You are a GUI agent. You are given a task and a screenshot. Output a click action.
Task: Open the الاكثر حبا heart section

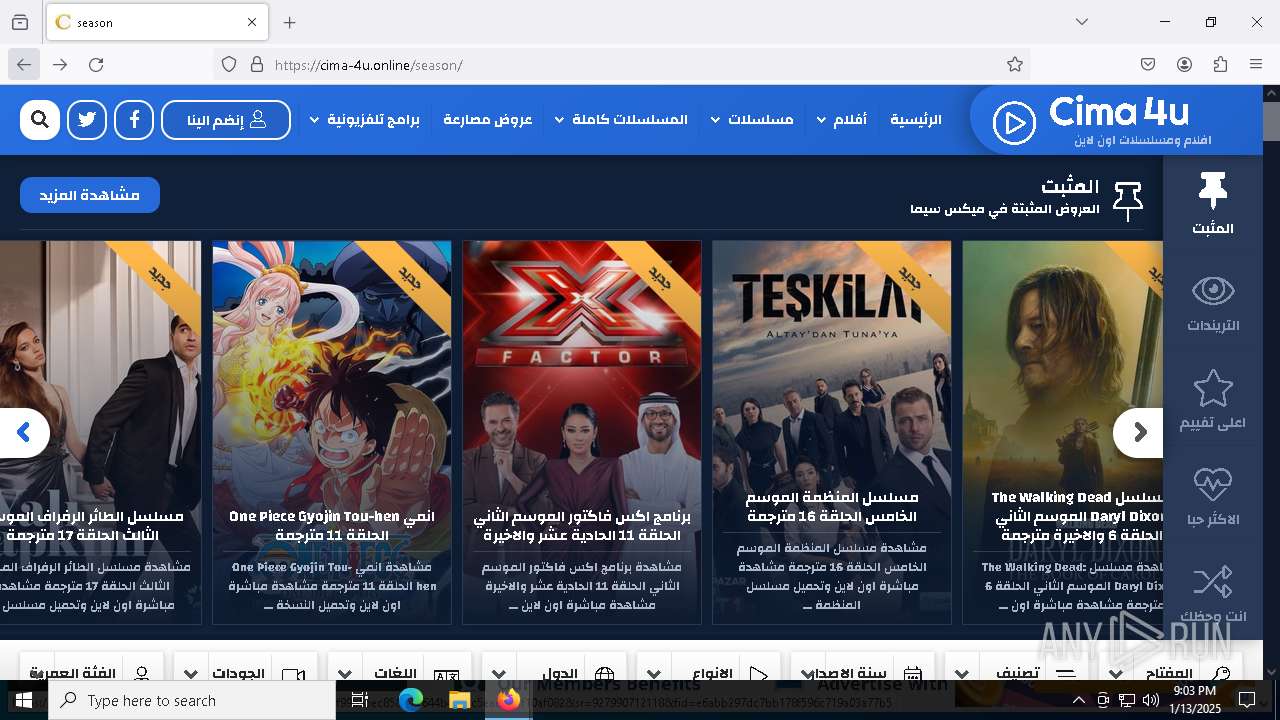click(1213, 496)
